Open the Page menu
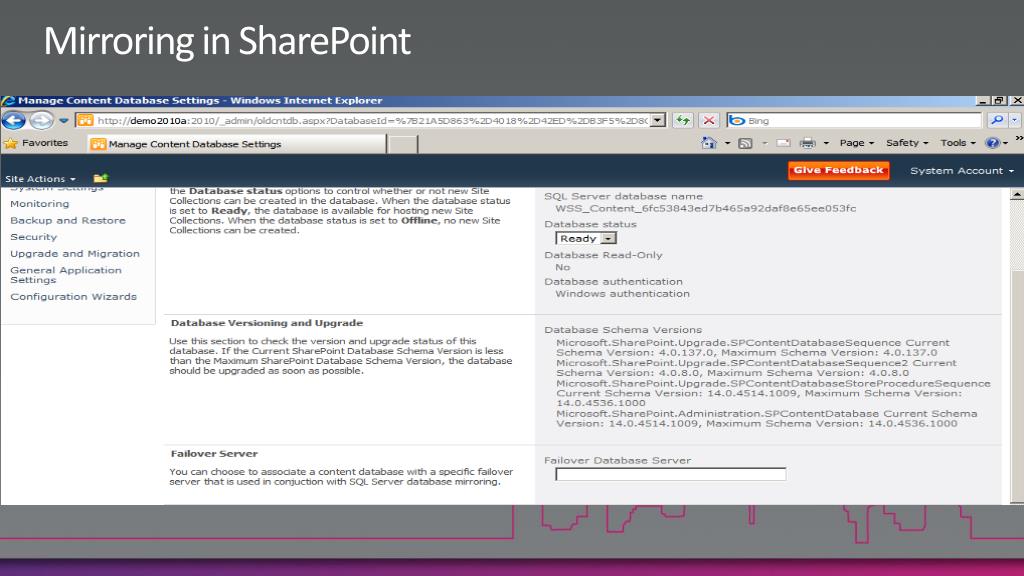 pyautogui.click(x=856, y=143)
